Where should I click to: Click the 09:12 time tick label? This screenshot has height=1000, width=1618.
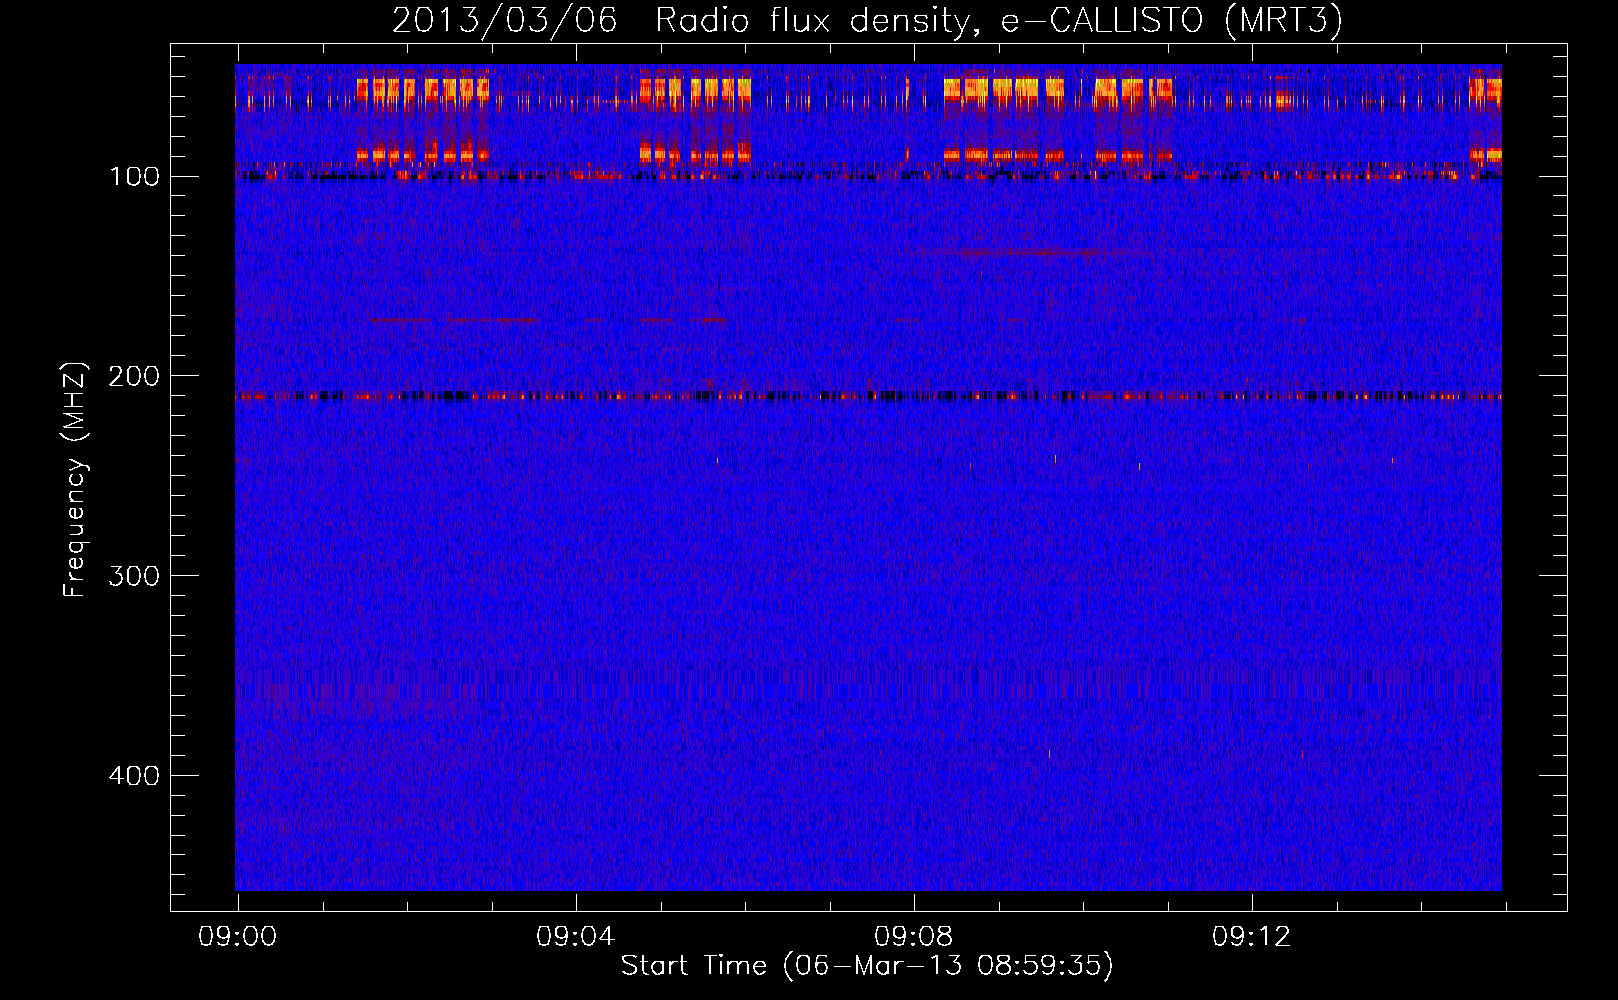(x=1251, y=937)
